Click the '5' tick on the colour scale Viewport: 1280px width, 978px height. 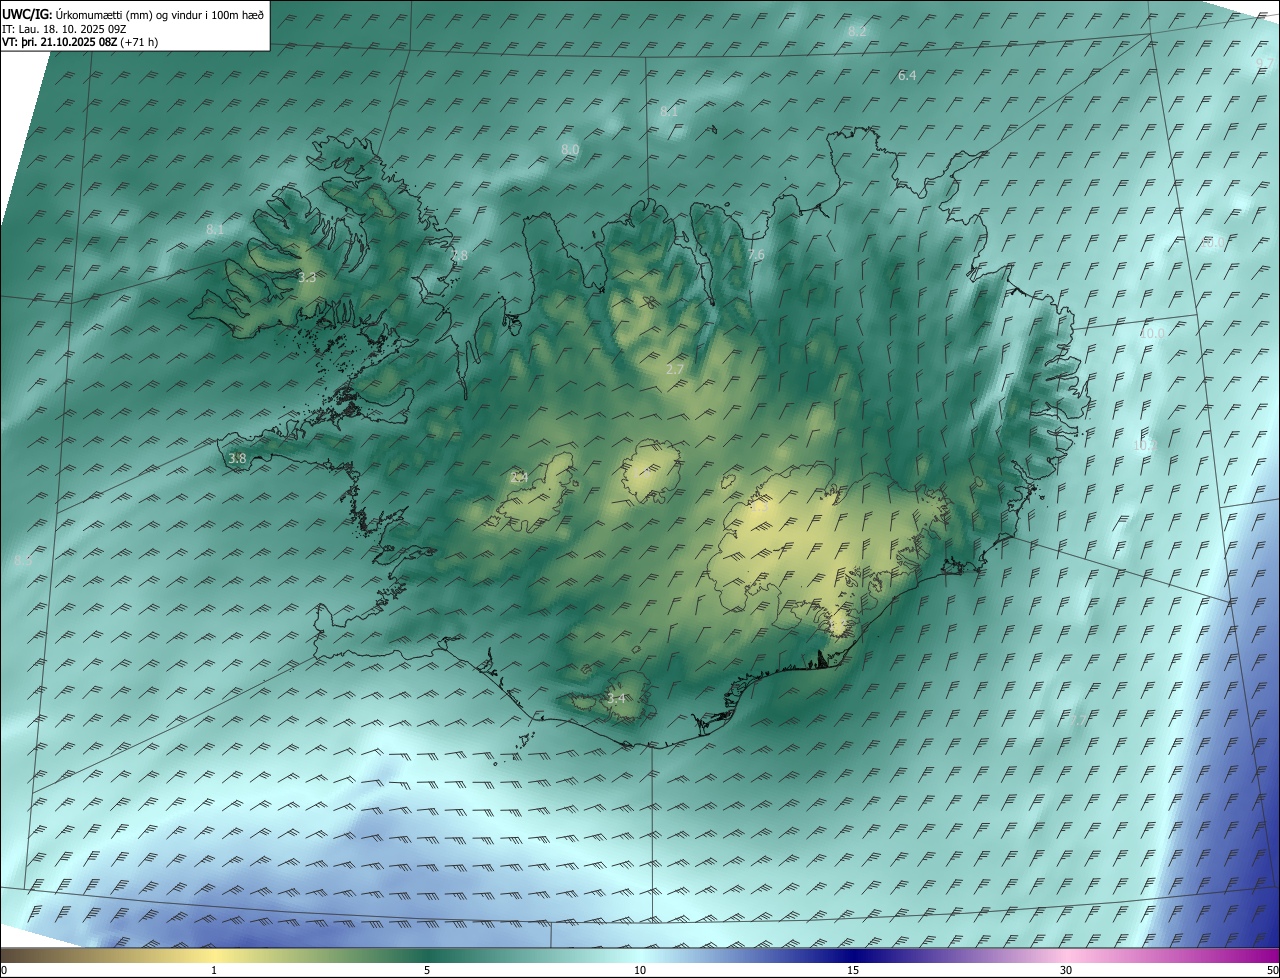point(427,970)
